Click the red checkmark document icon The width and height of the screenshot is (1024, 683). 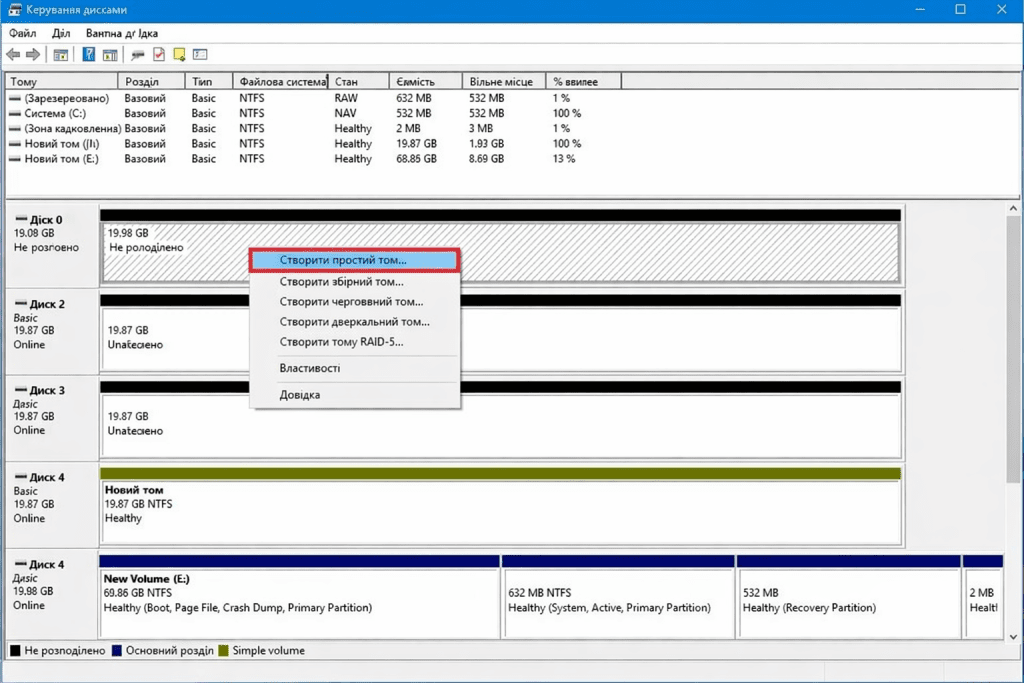[158, 54]
